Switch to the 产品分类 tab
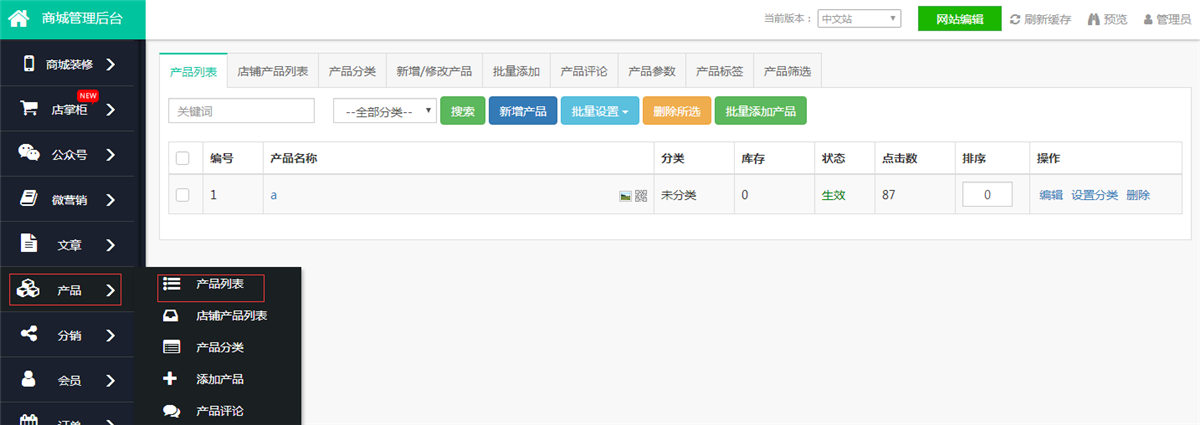1200x425 pixels. [352, 71]
